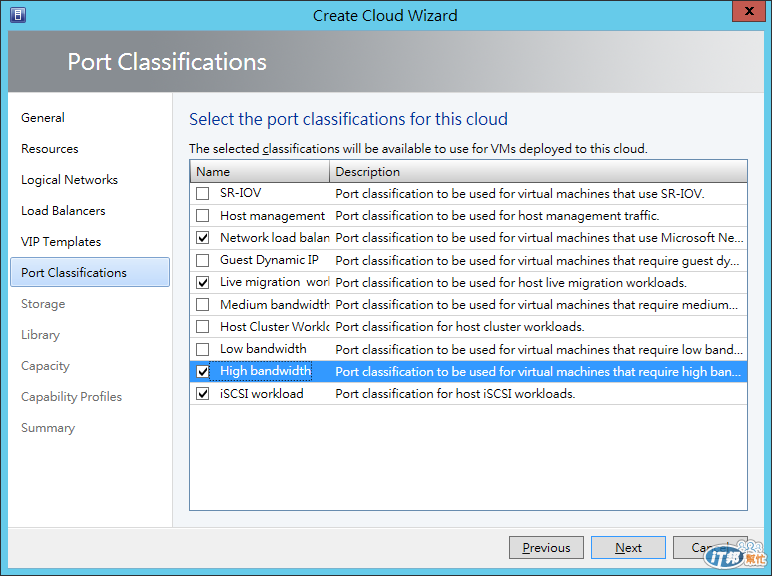Click the Description column header
Screen dimensions: 772x576
(538, 172)
